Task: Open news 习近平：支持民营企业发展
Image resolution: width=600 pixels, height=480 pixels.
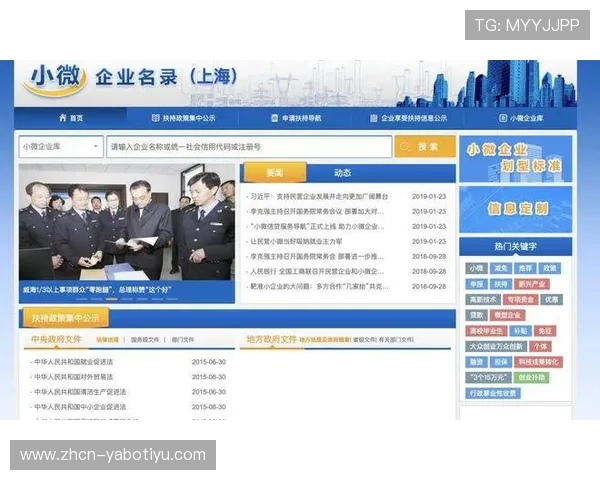Action: pos(319,196)
